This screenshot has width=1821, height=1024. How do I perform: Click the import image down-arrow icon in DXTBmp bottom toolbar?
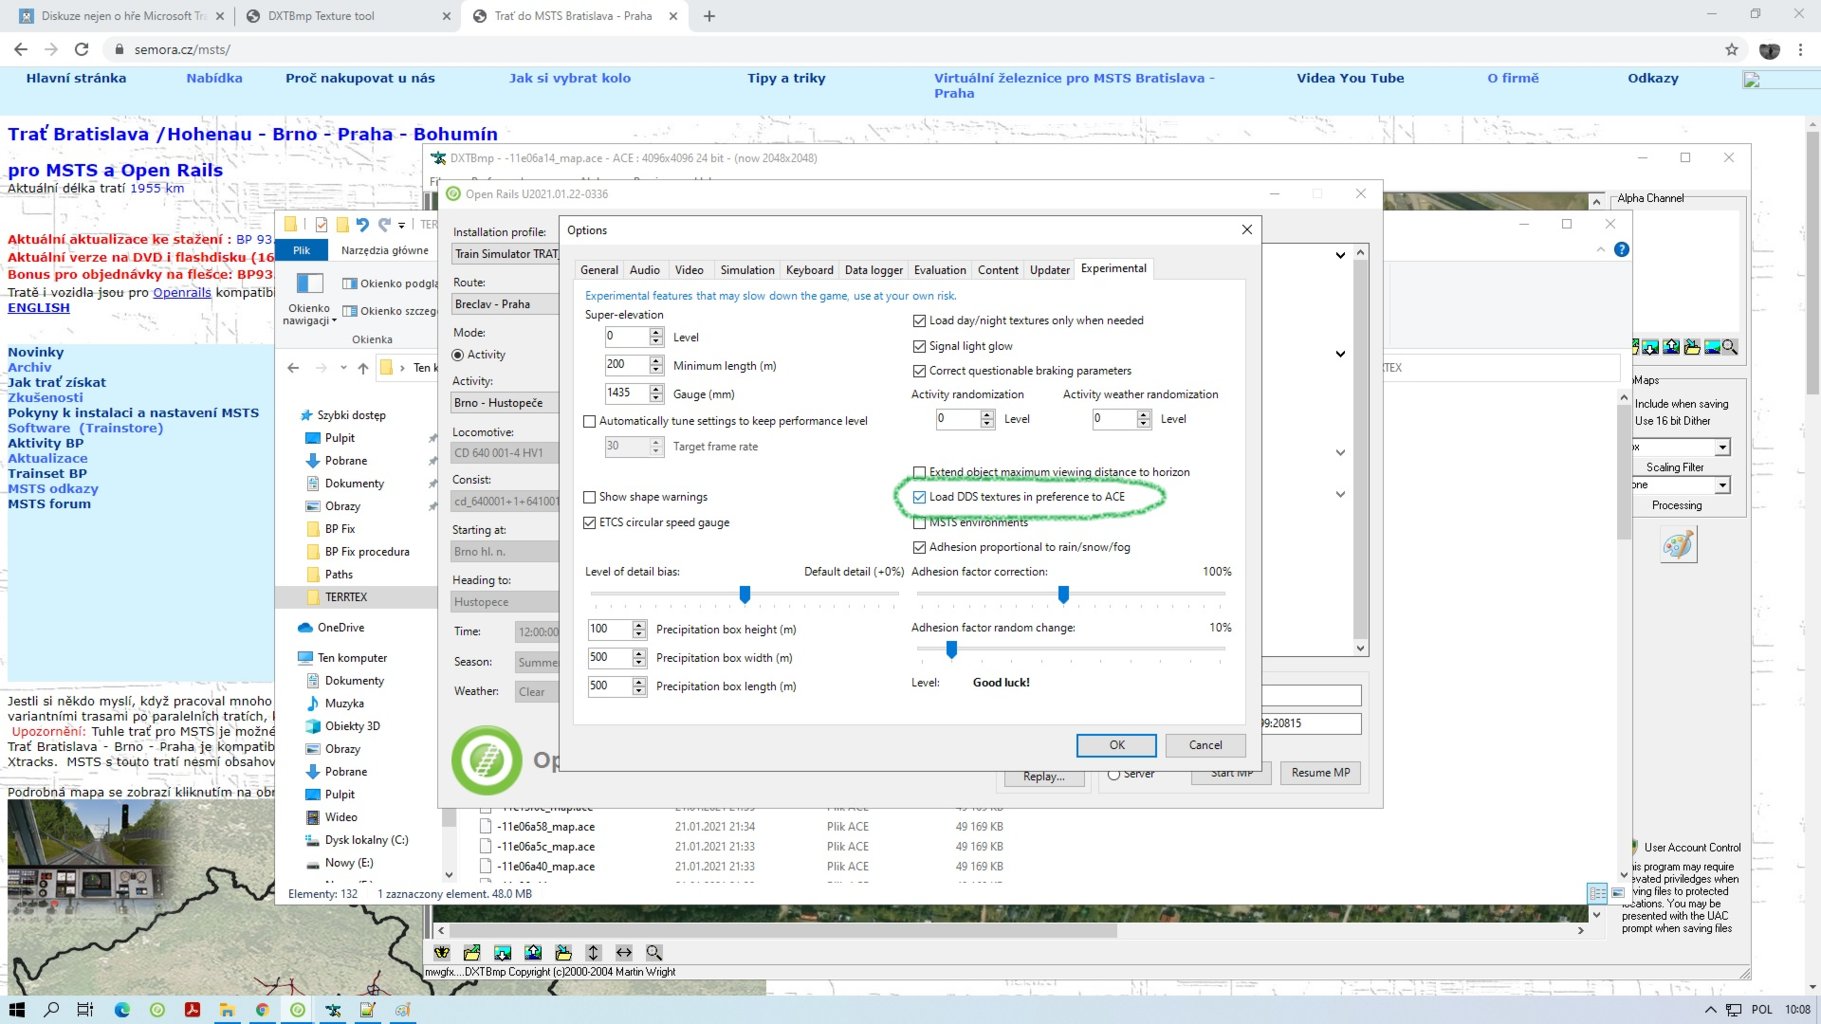click(503, 953)
